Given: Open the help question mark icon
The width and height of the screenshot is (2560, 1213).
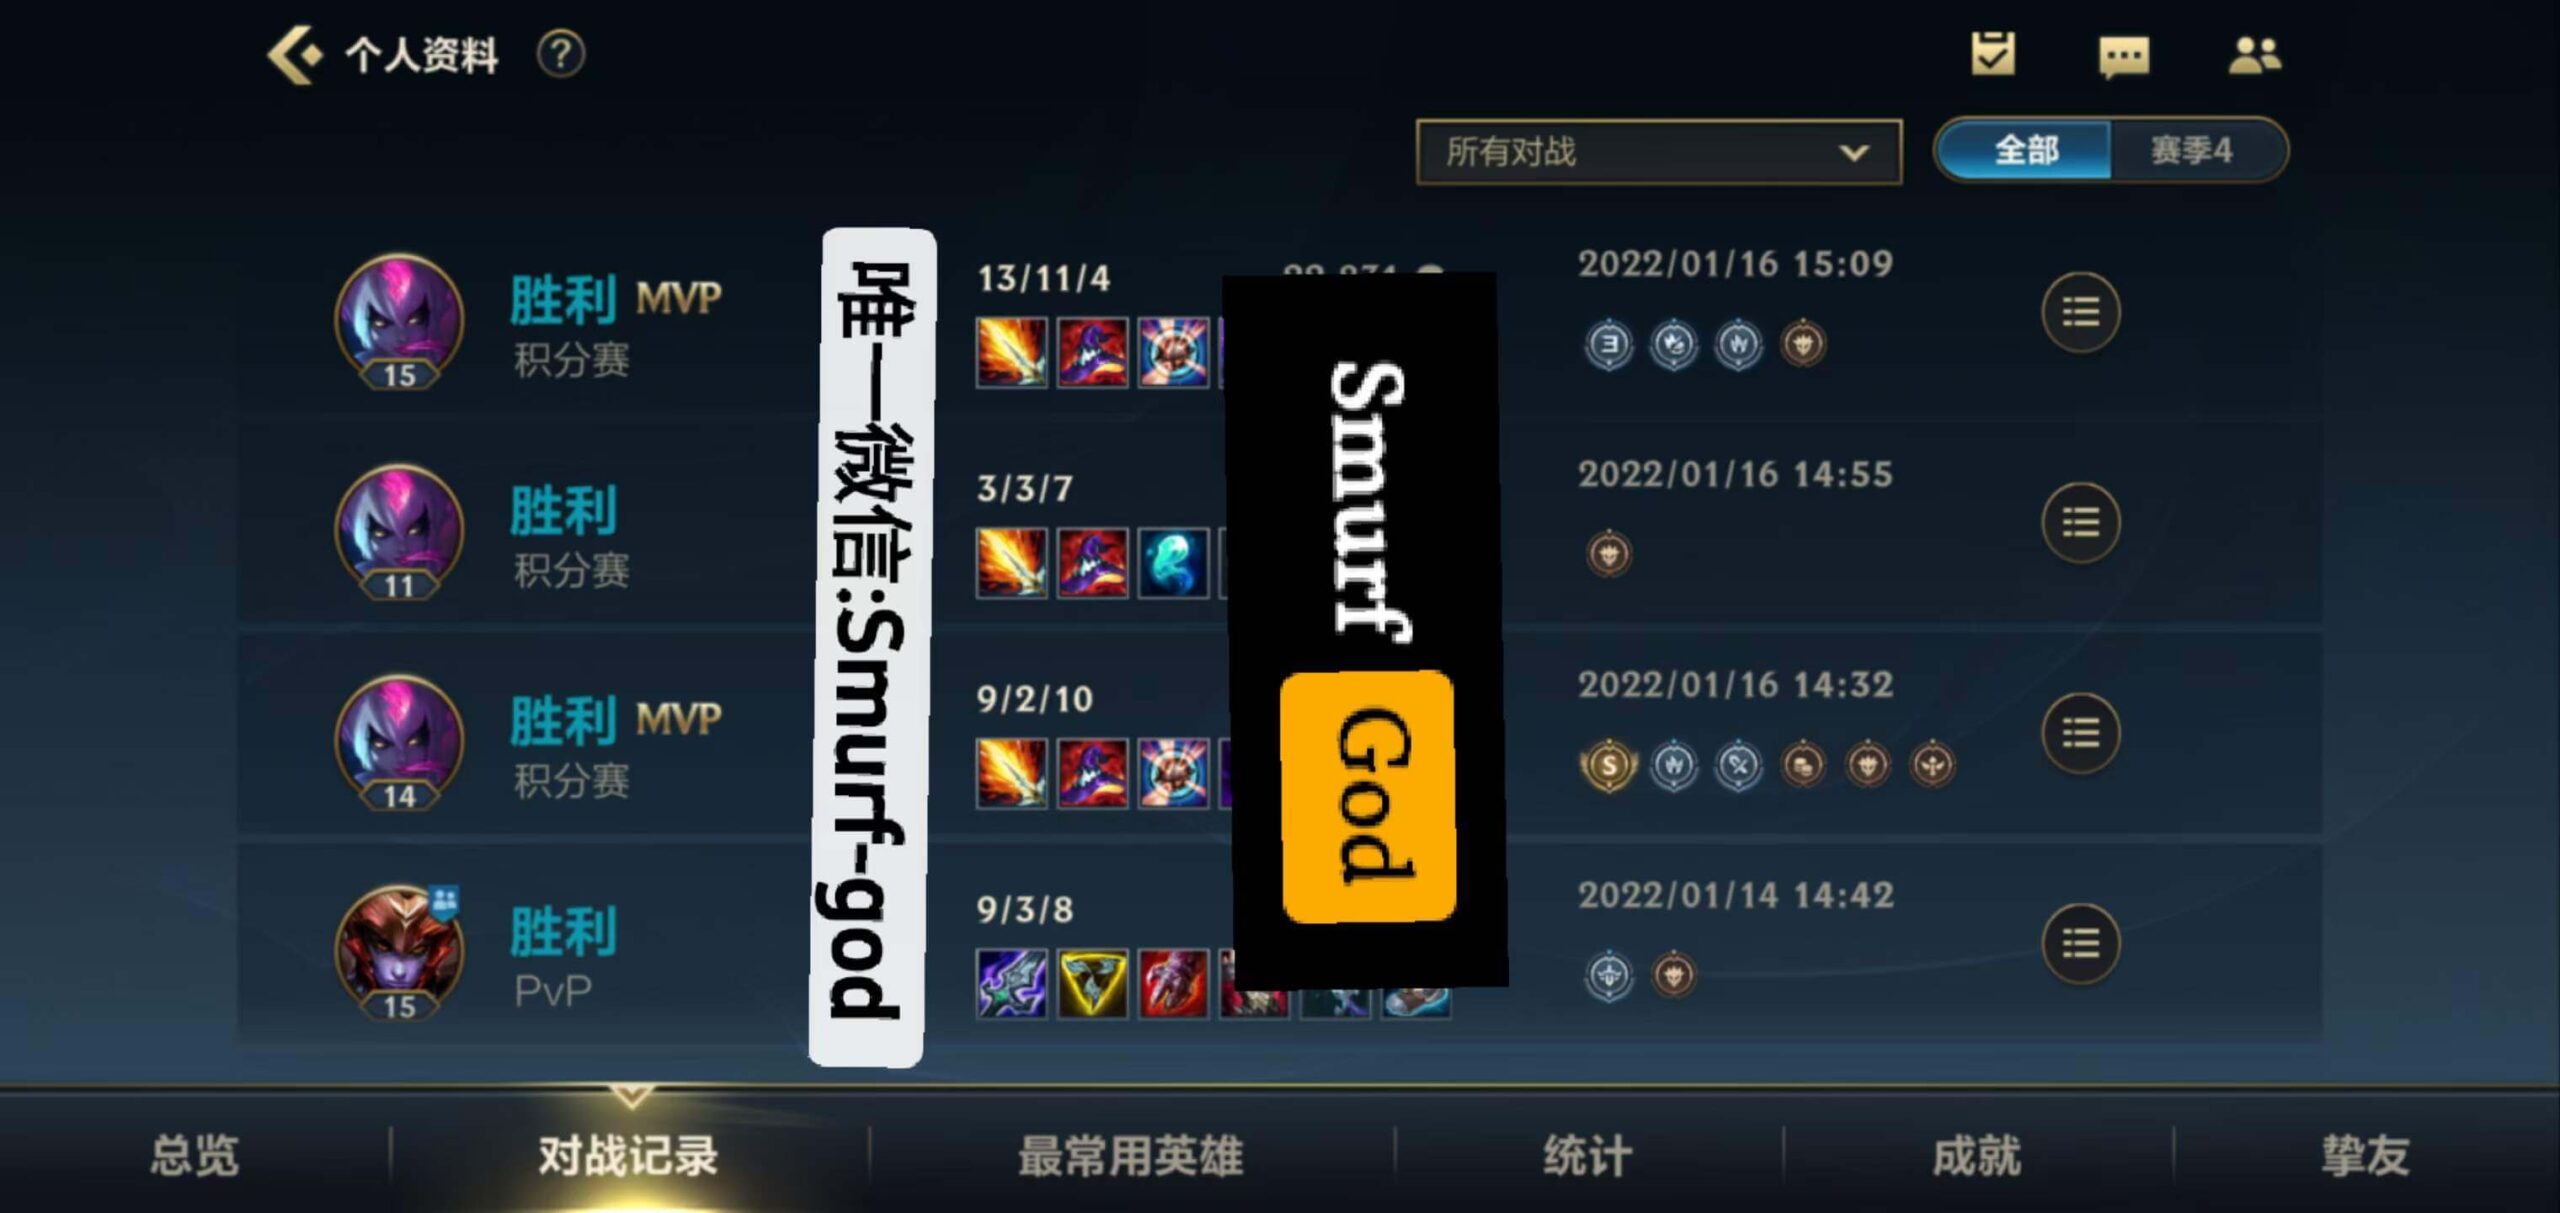Looking at the screenshot, I should 560,54.
